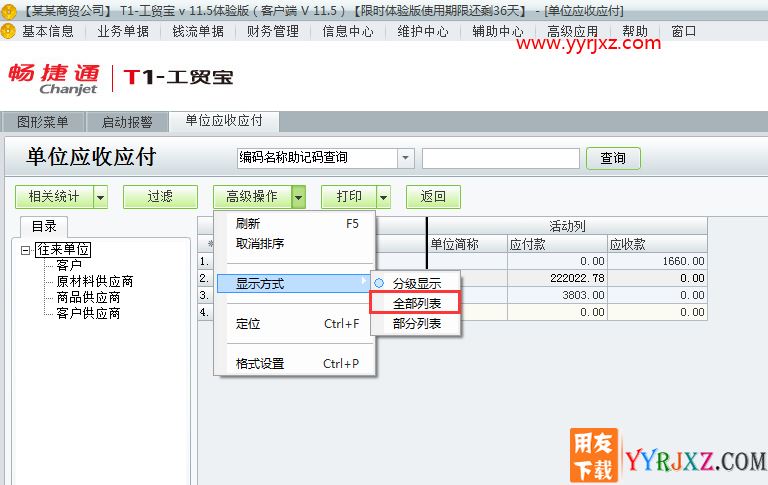This screenshot has width=768, height=485.
Task: Select 客户 in the directory tree
Action: 69,266
